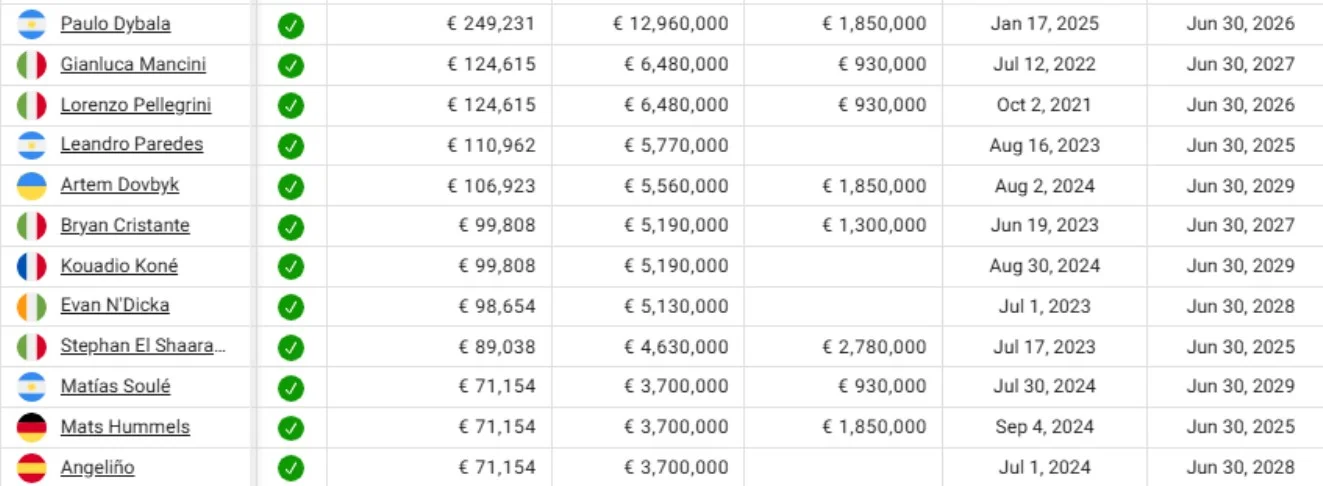Image resolution: width=1323 pixels, height=486 pixels.
Task: Go to Artem Dovbyk's profile
Action: (x=119, y=186)
